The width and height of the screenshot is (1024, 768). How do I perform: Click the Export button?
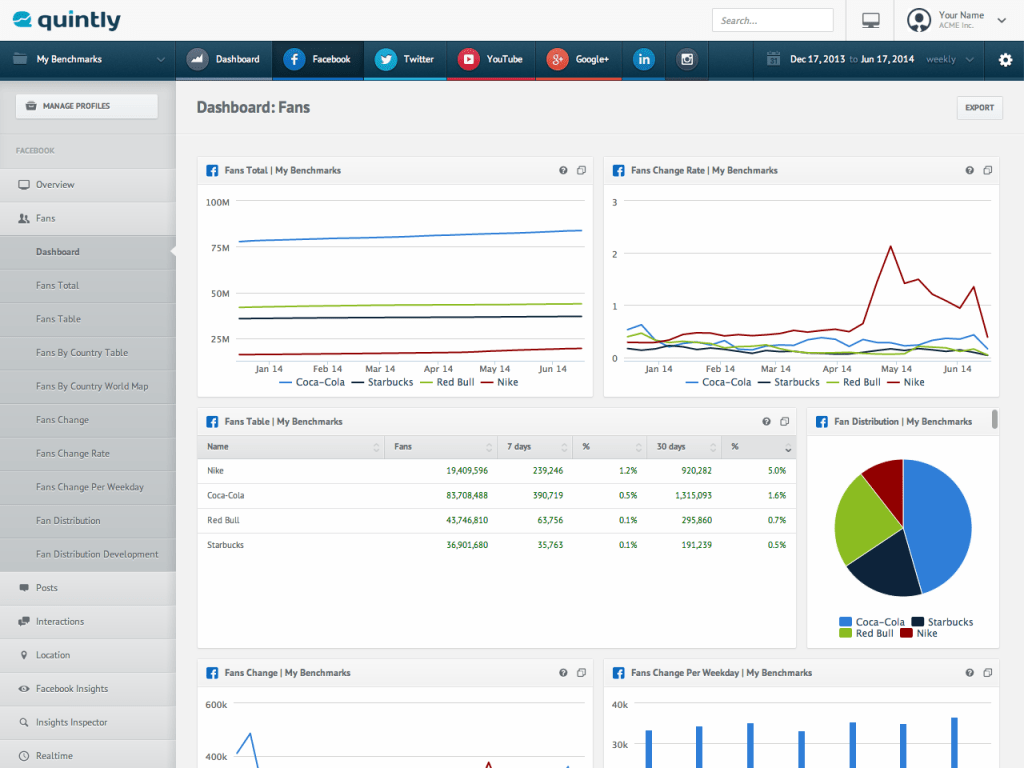[x=979, y=108]
